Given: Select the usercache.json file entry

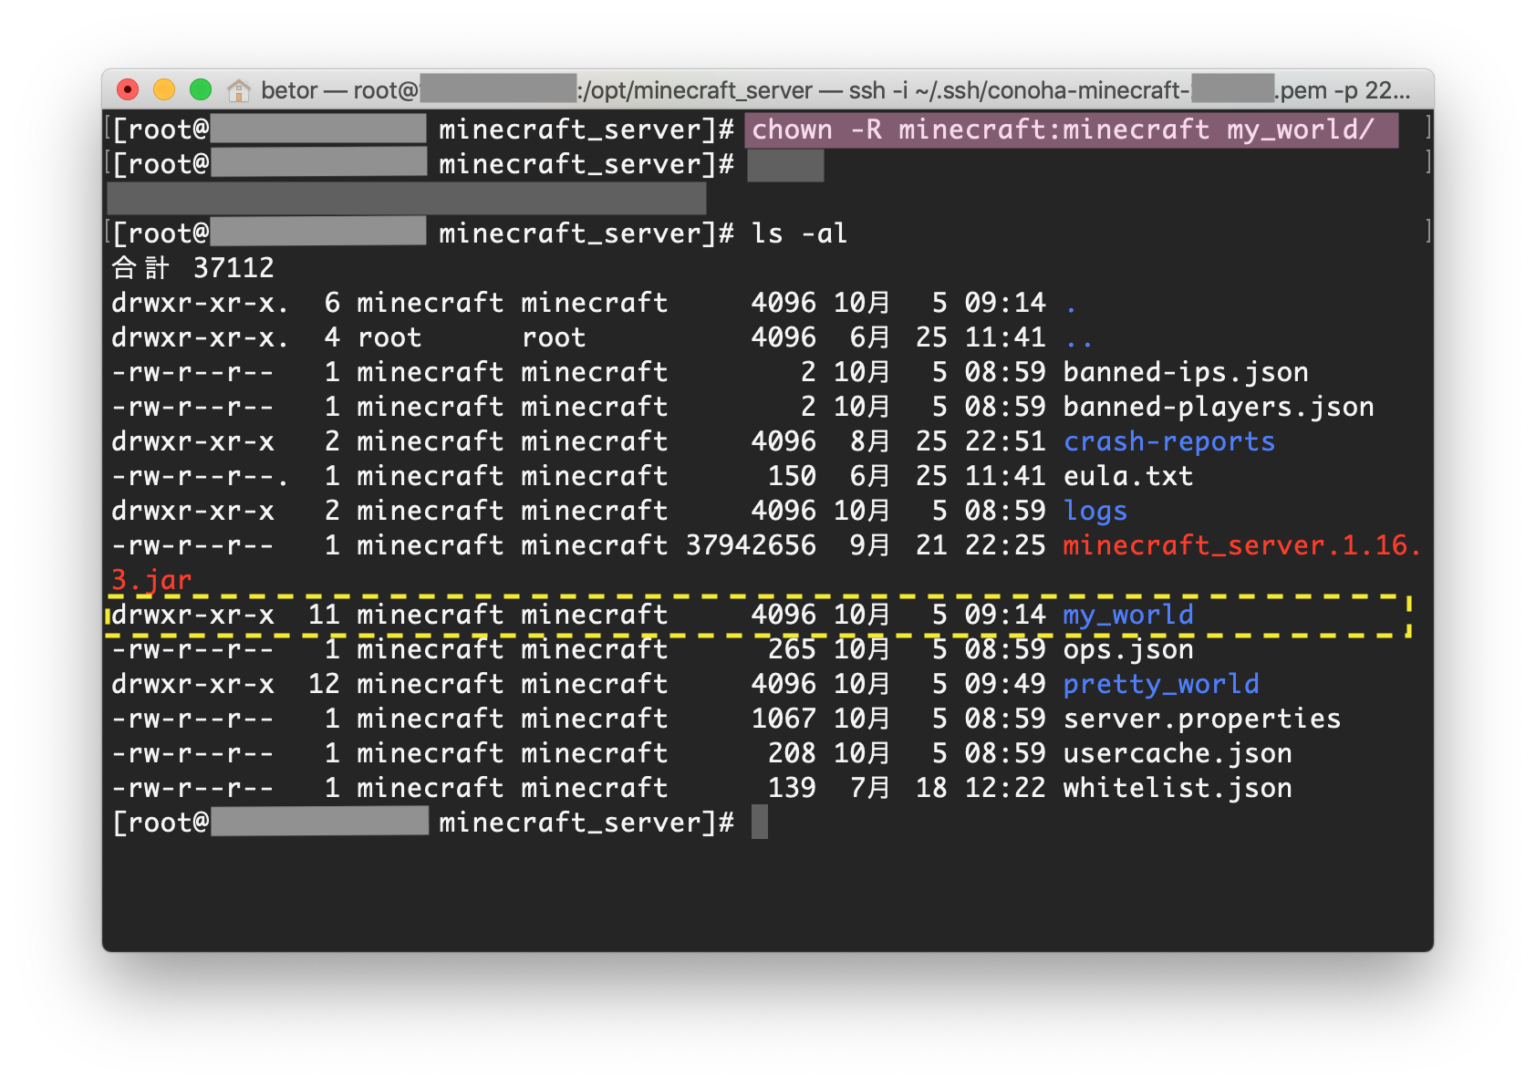Looking at the screenshot, I should click(1177, 753).
